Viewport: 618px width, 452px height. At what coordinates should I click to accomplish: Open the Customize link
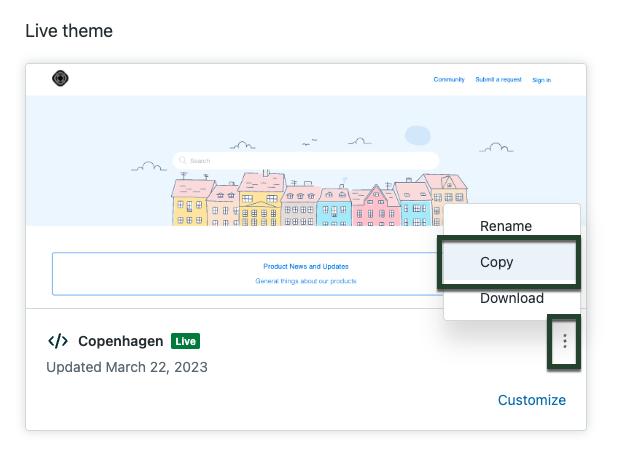coord(532,400)
